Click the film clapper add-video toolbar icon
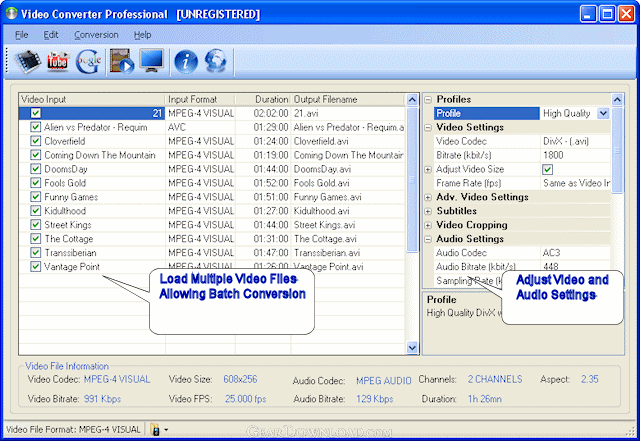The image size is (640, 441). click(27, 62)
